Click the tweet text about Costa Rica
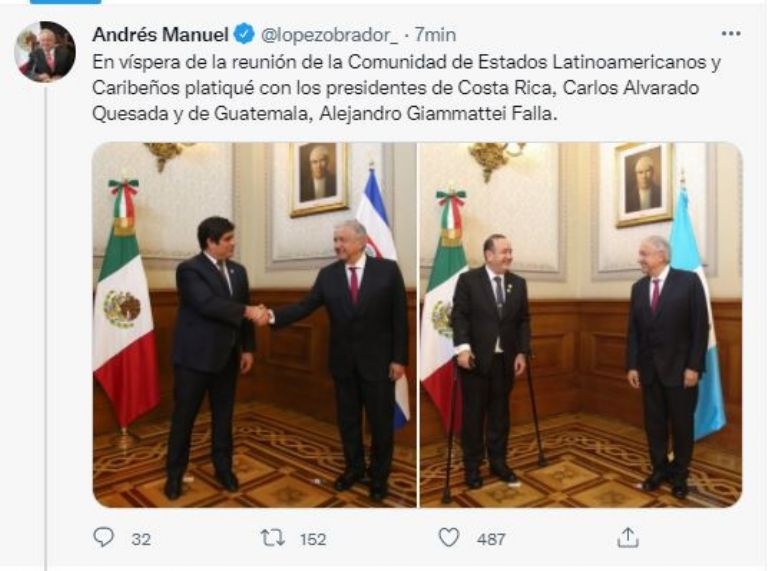Screen dimensions: 768x571 pyautogui.click(x=406, y=88)
